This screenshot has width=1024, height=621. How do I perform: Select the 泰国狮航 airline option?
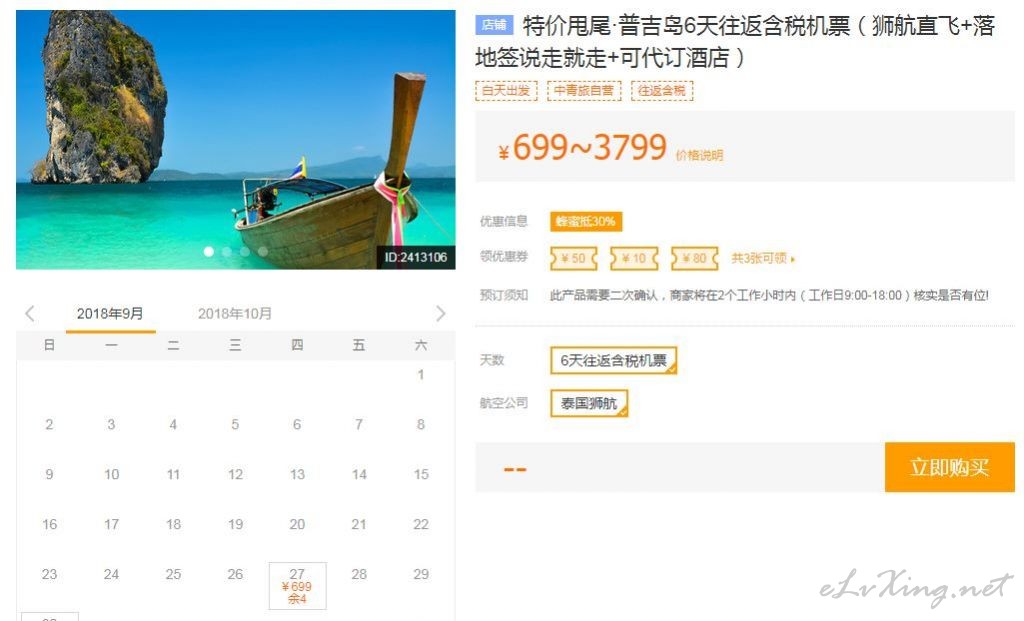[589, 403]
